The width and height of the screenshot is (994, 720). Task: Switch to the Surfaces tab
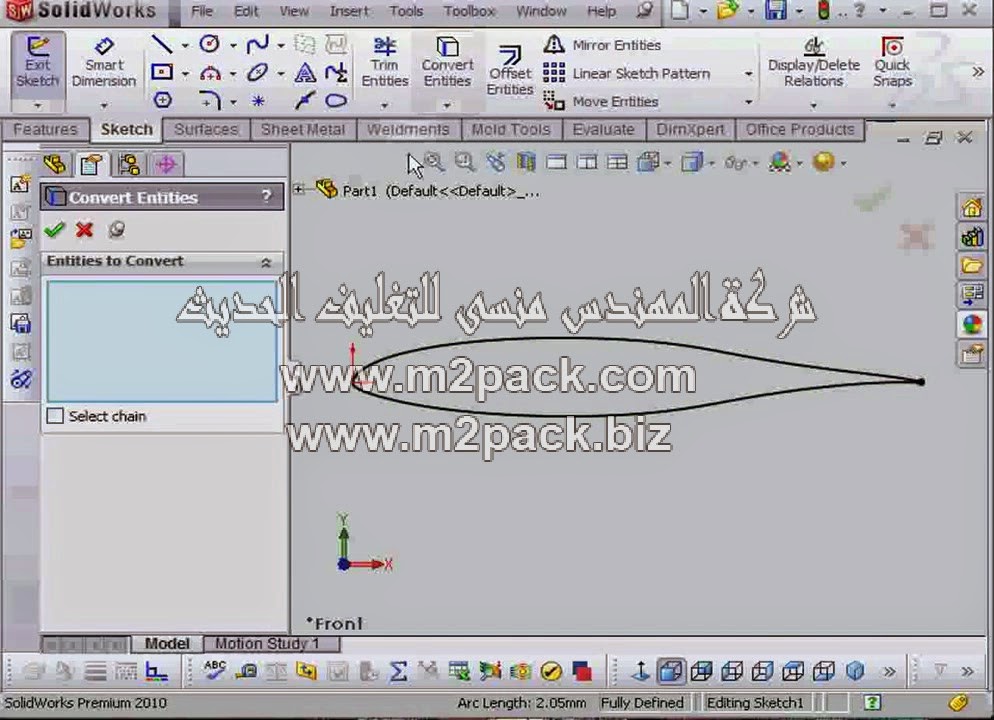[x=205, y=129]
